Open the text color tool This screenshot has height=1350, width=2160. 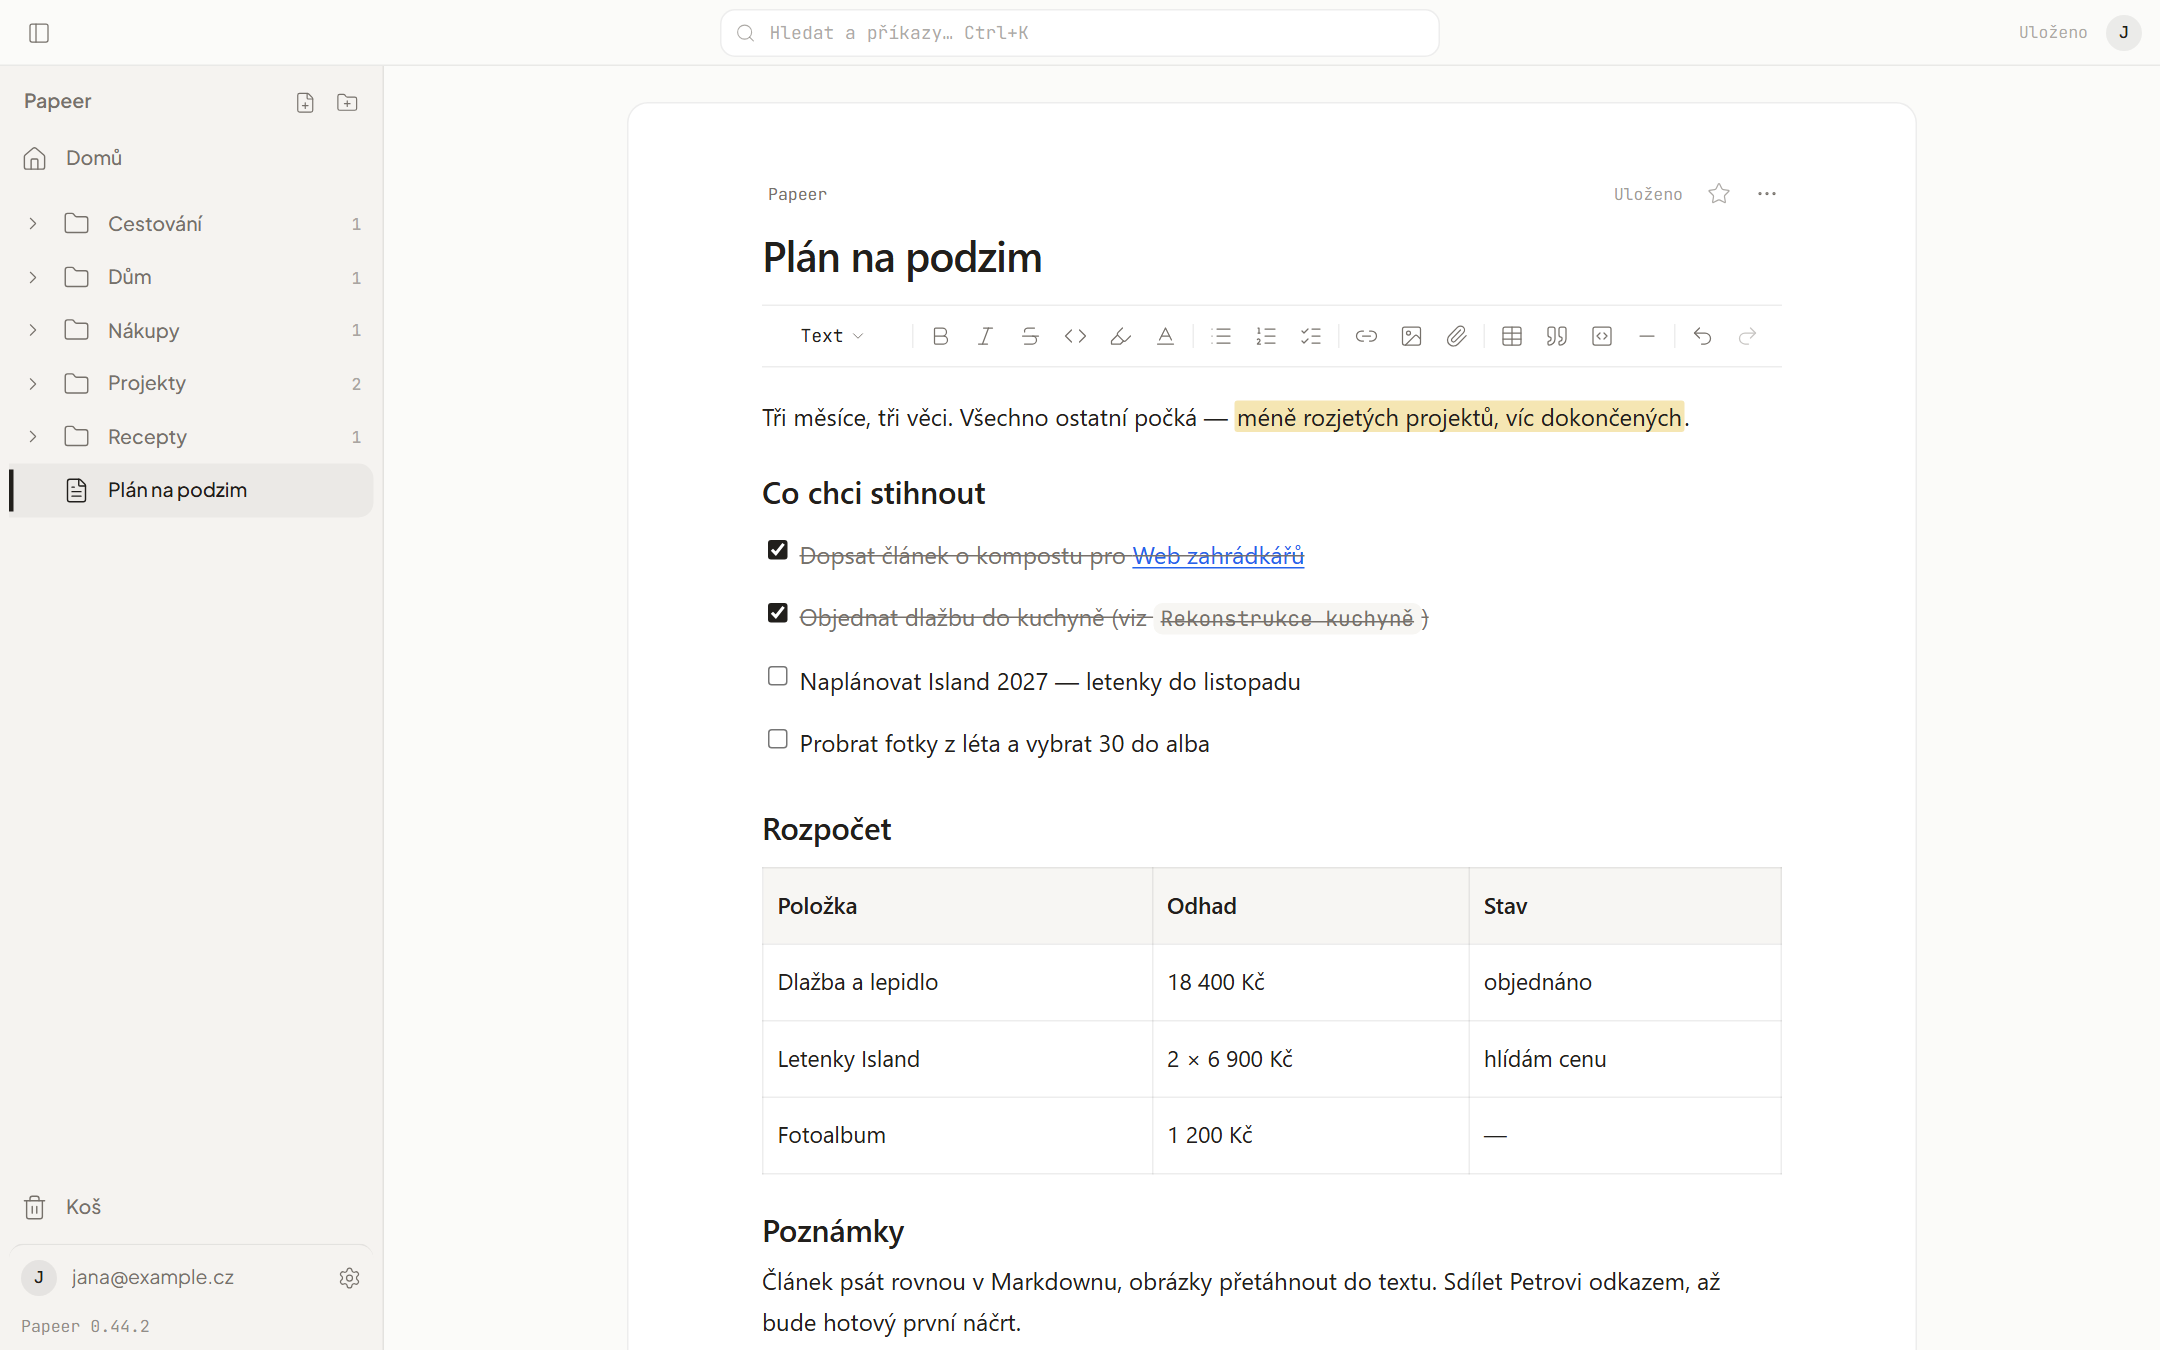1165,336
